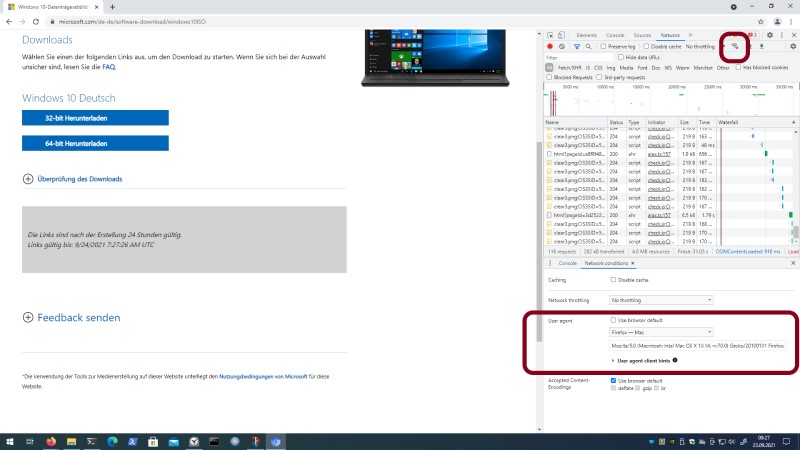Bookmark this page with the star icon

(x=761, y=22)
